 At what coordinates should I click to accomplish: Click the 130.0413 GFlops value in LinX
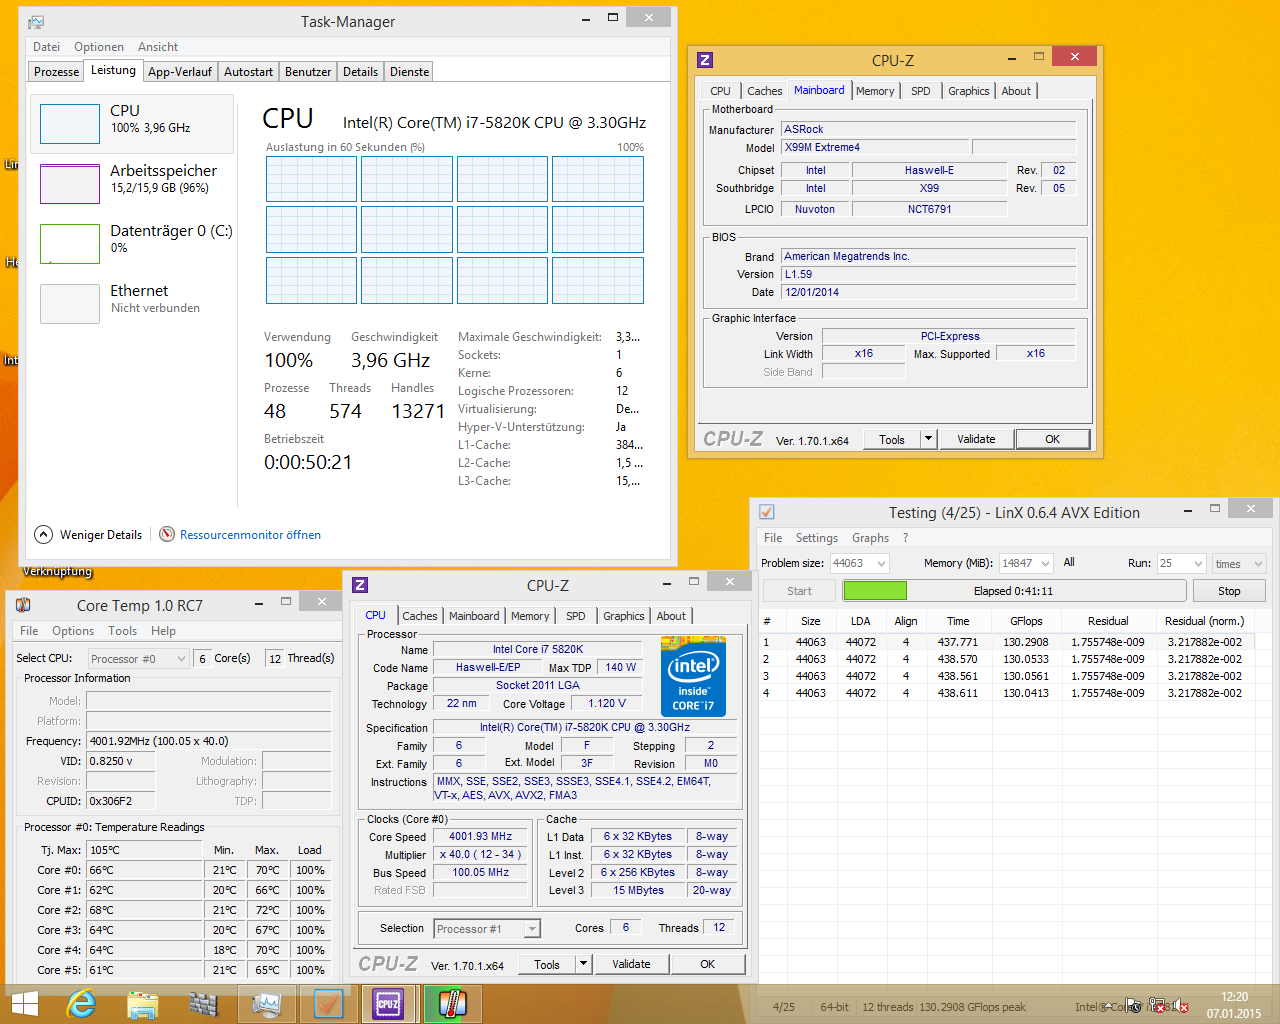coord(1026,693)
